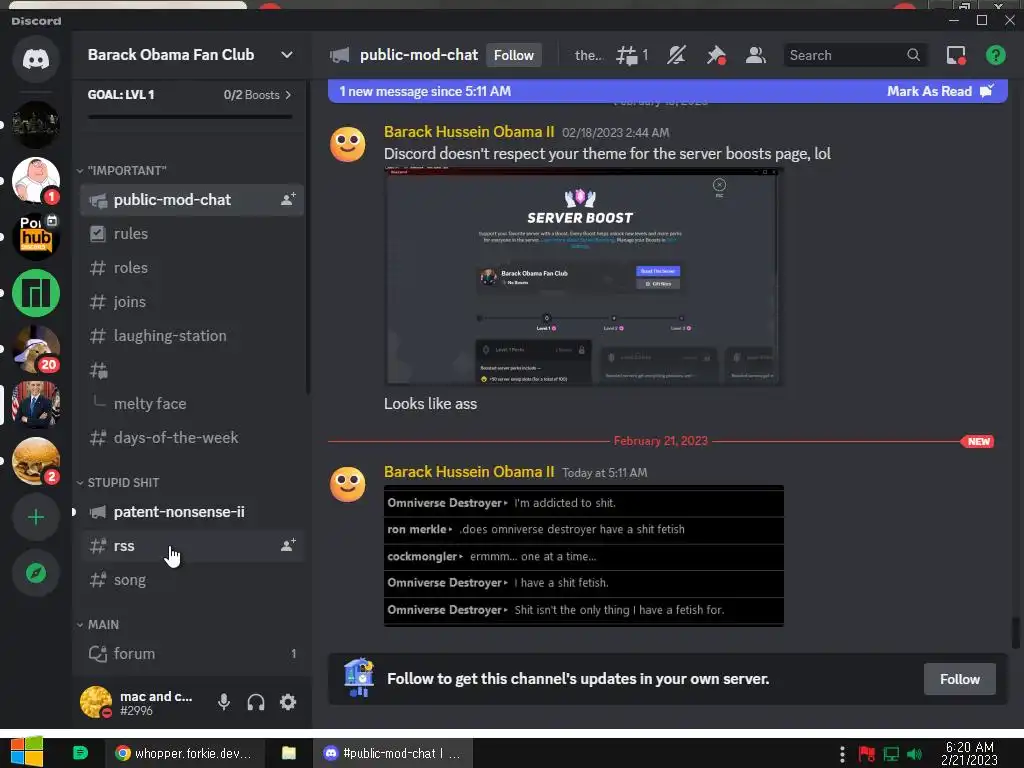Image resolution: width=1024 pixels, height=768 pixels.
Task: Open the taskbar clock 6:20 AM
Action: (x=969, y=754)
